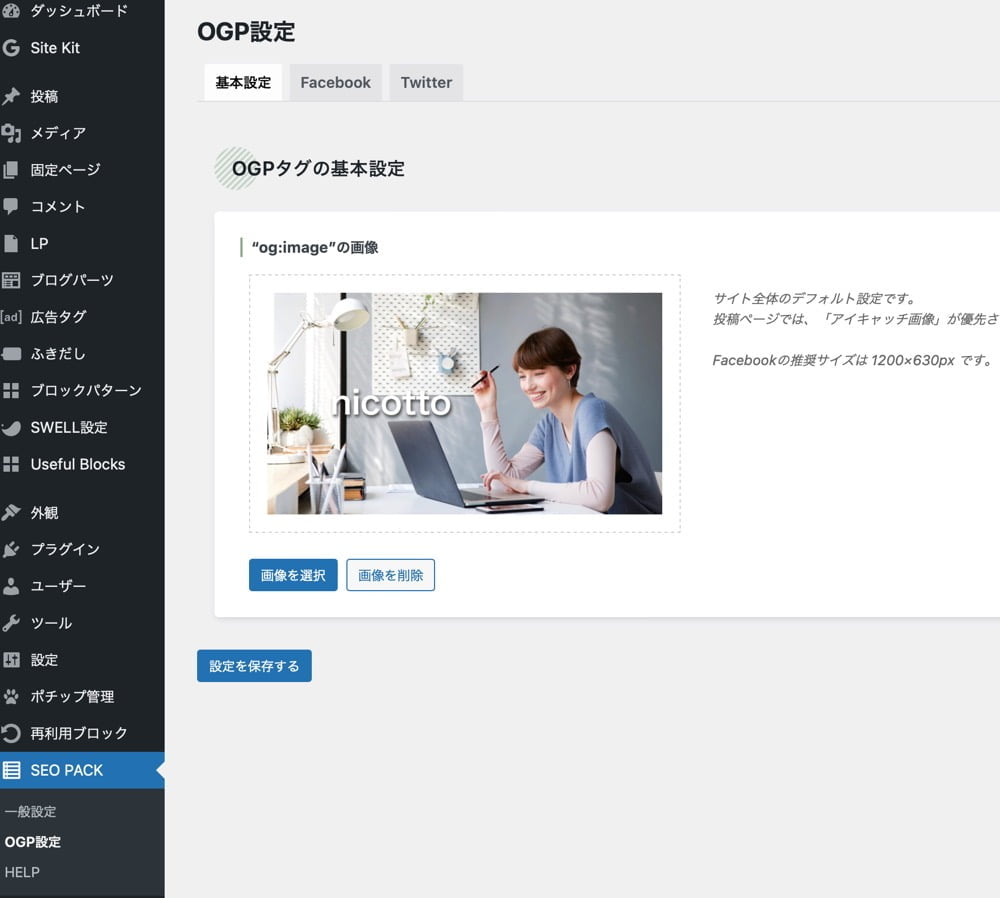The width and height of the screenshot is (1000, 898).
Task: Click the document icon beside LP
Action: (x=11, y=244)
